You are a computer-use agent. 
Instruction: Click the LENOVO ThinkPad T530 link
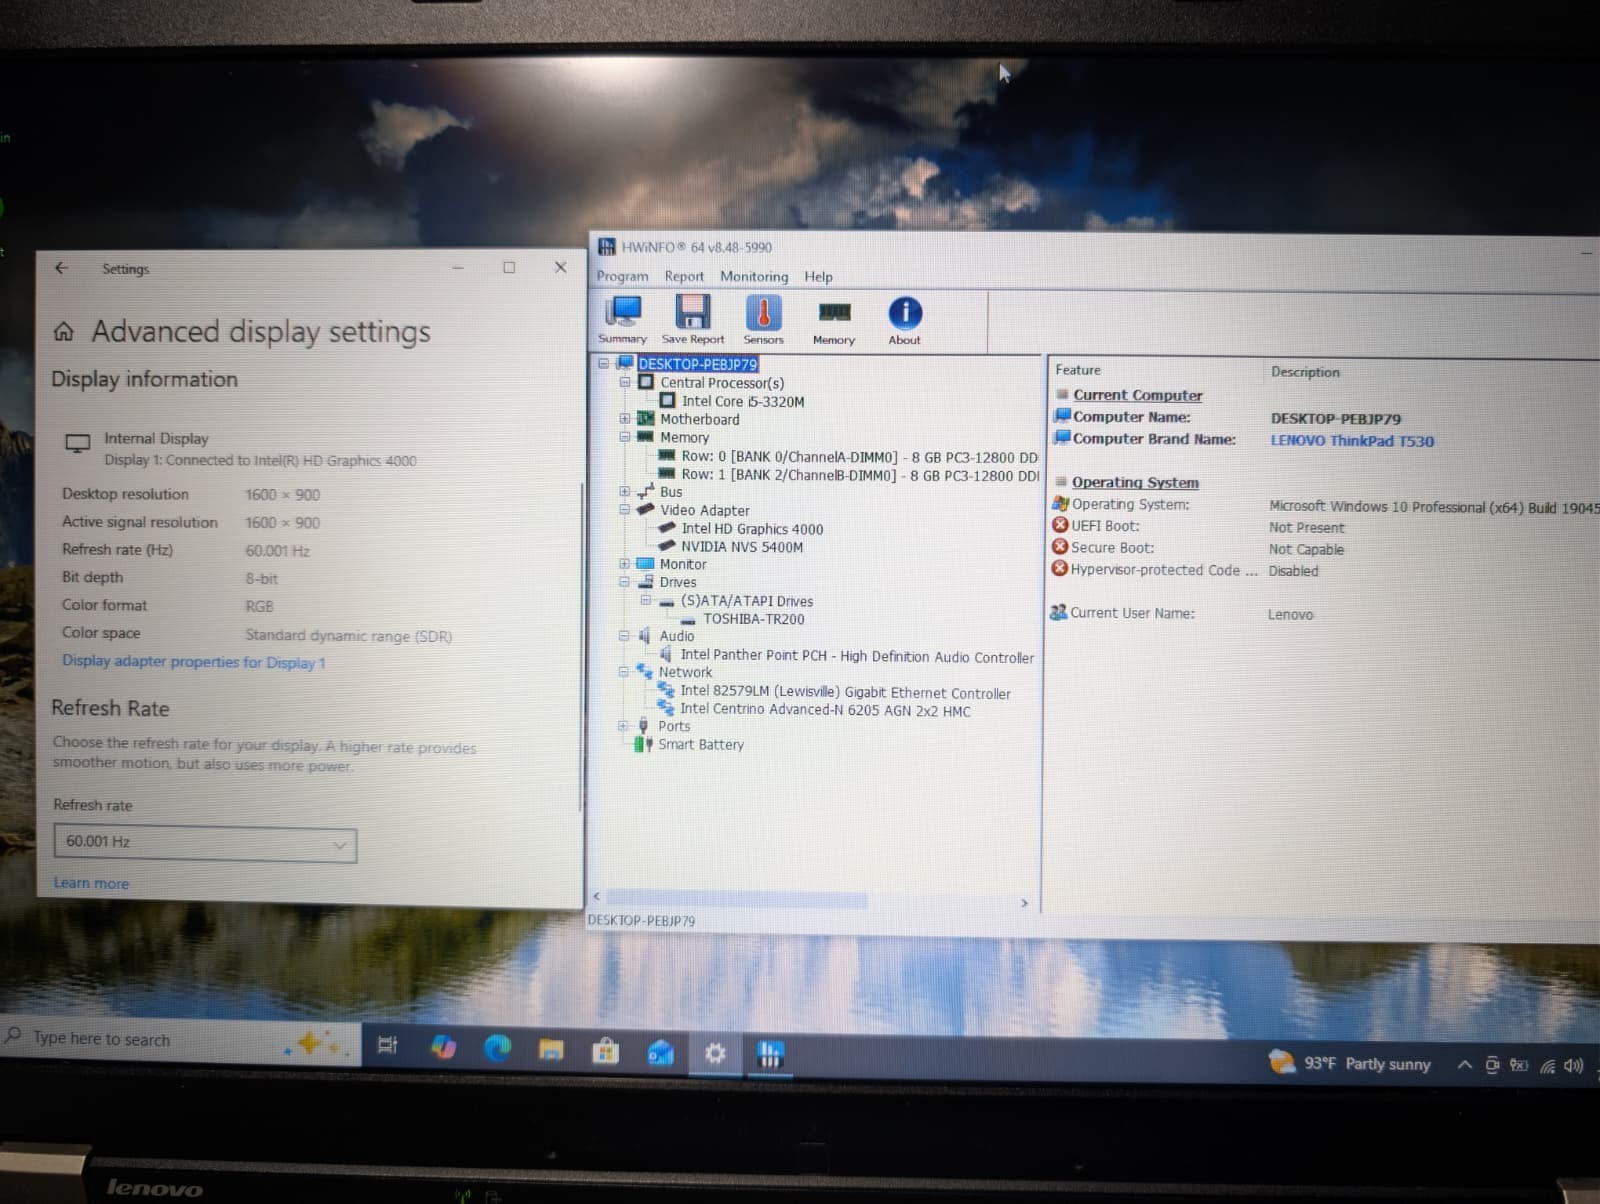(x=1352, y=441)
